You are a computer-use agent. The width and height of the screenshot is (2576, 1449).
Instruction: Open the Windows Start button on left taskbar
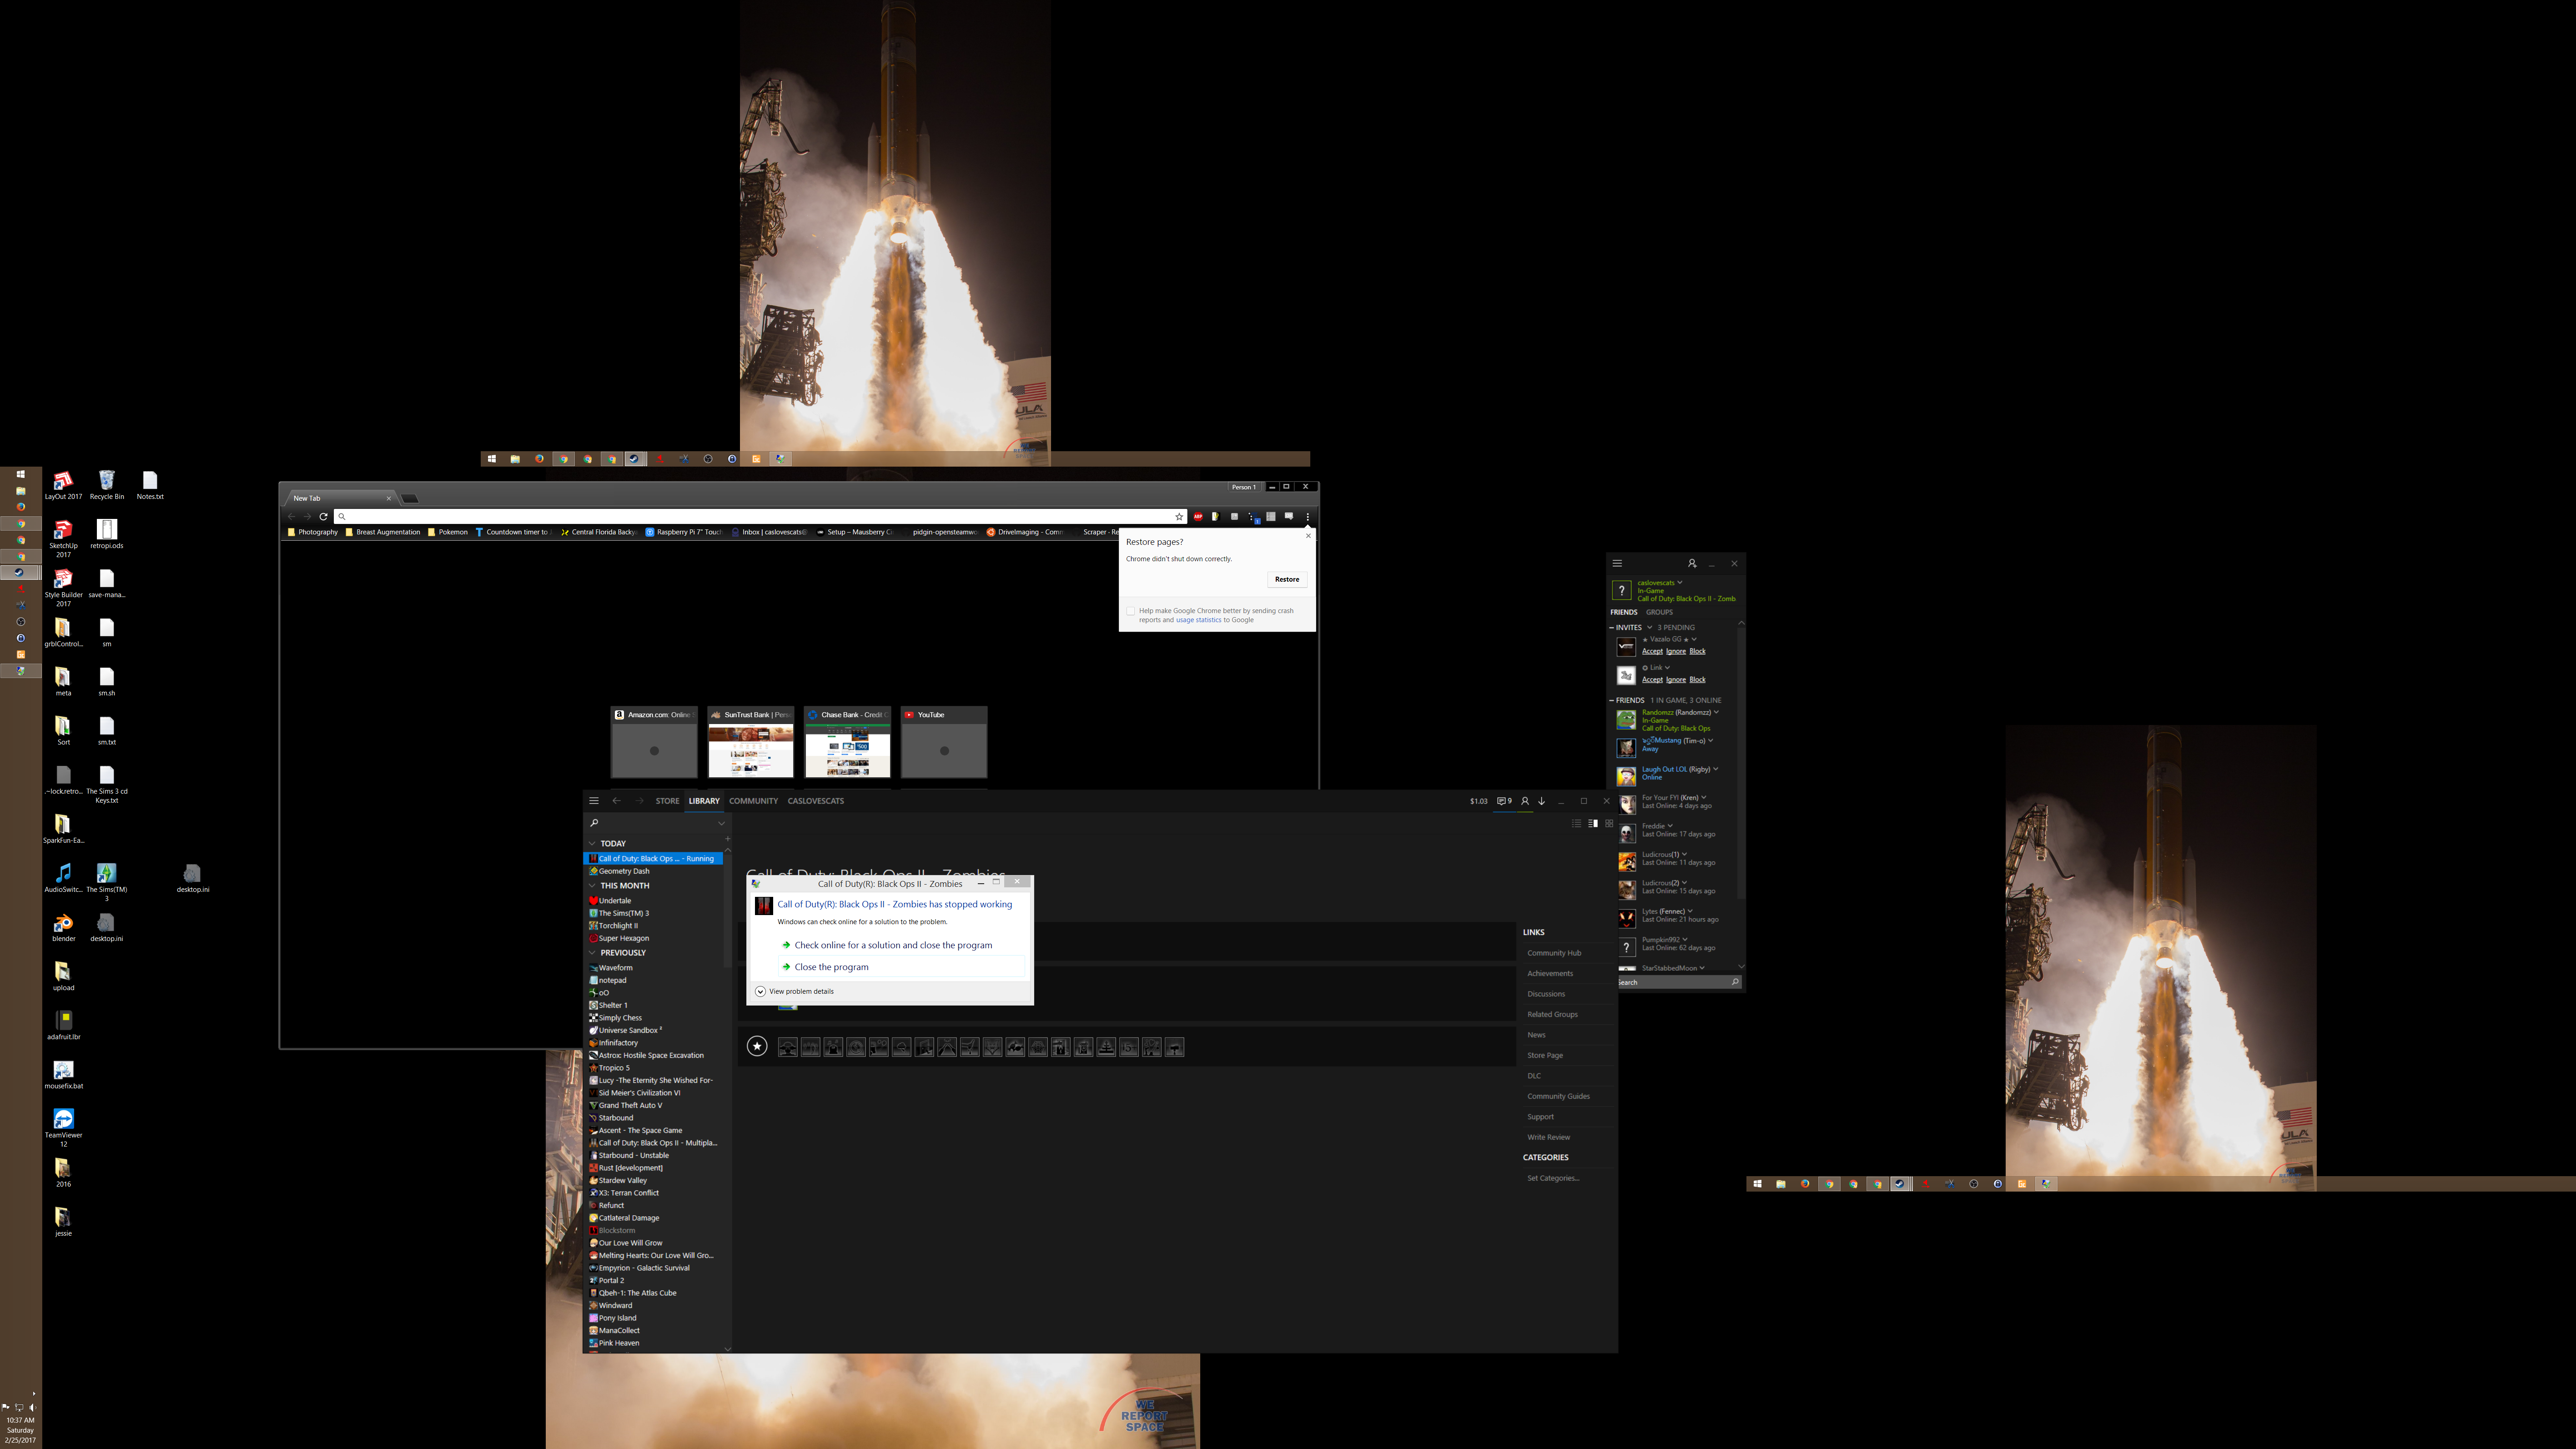(20, 474)
